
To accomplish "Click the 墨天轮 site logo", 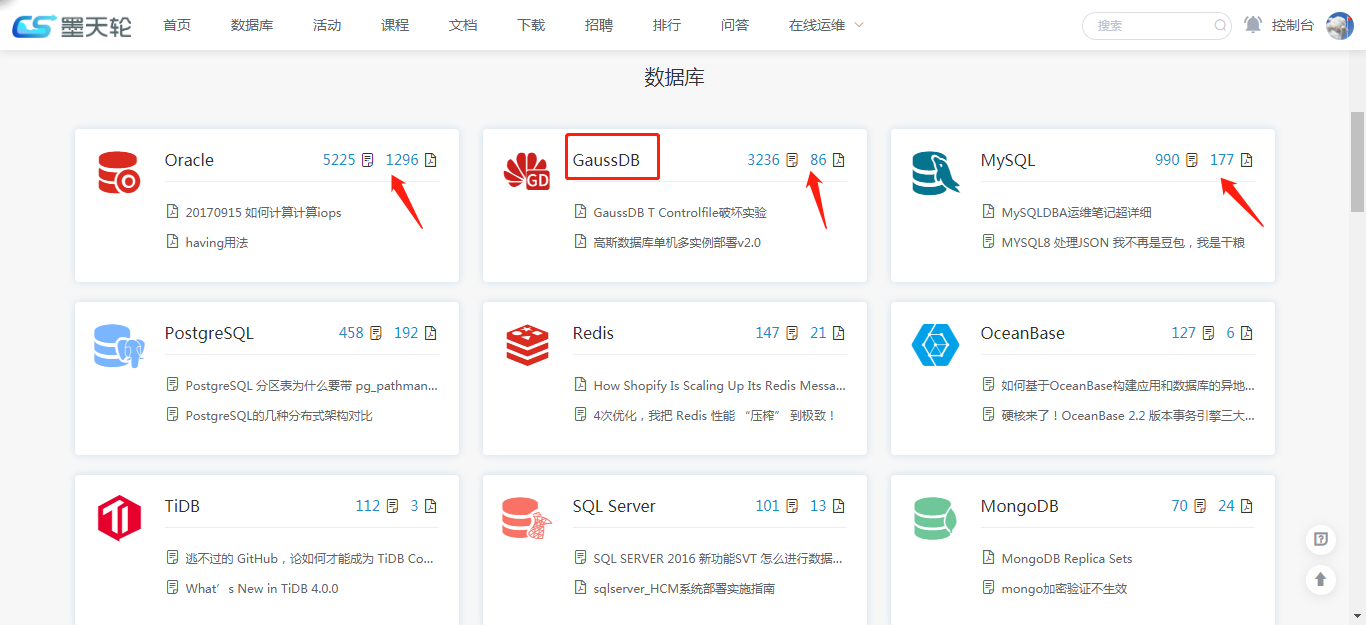I will (72, 25).
